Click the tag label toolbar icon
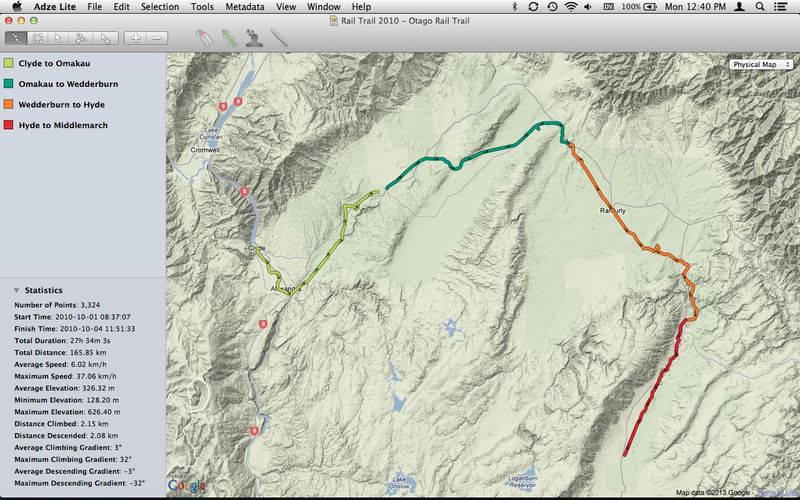The height and width of the screenshot is (500, 800). pos(203,38)
